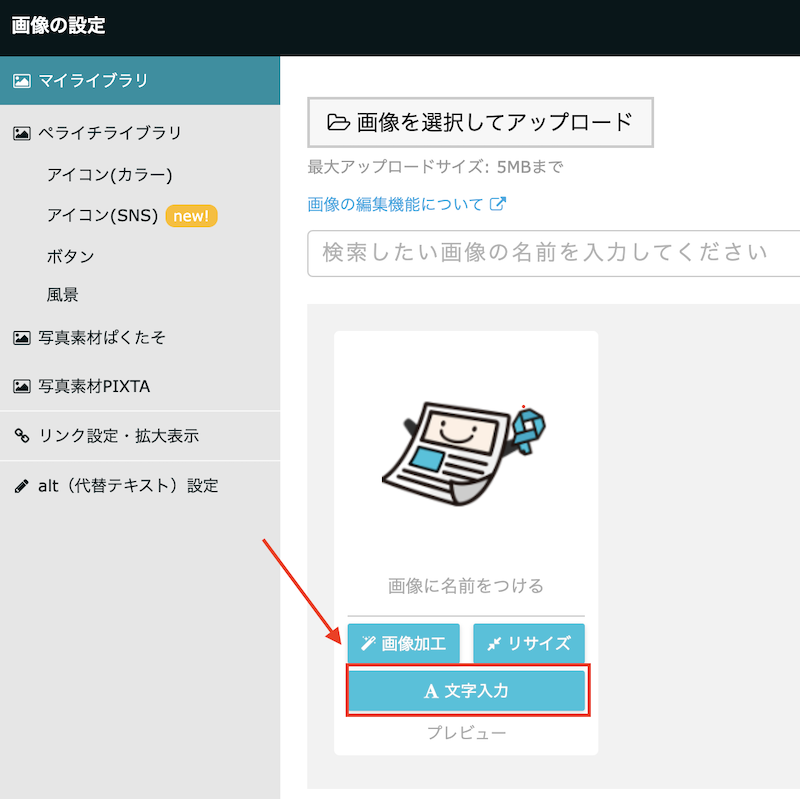Open リンク設定・拡大表示 settings
Image resolution: width=800 pixels, height=799 pixels.
(x=118, y=436)
